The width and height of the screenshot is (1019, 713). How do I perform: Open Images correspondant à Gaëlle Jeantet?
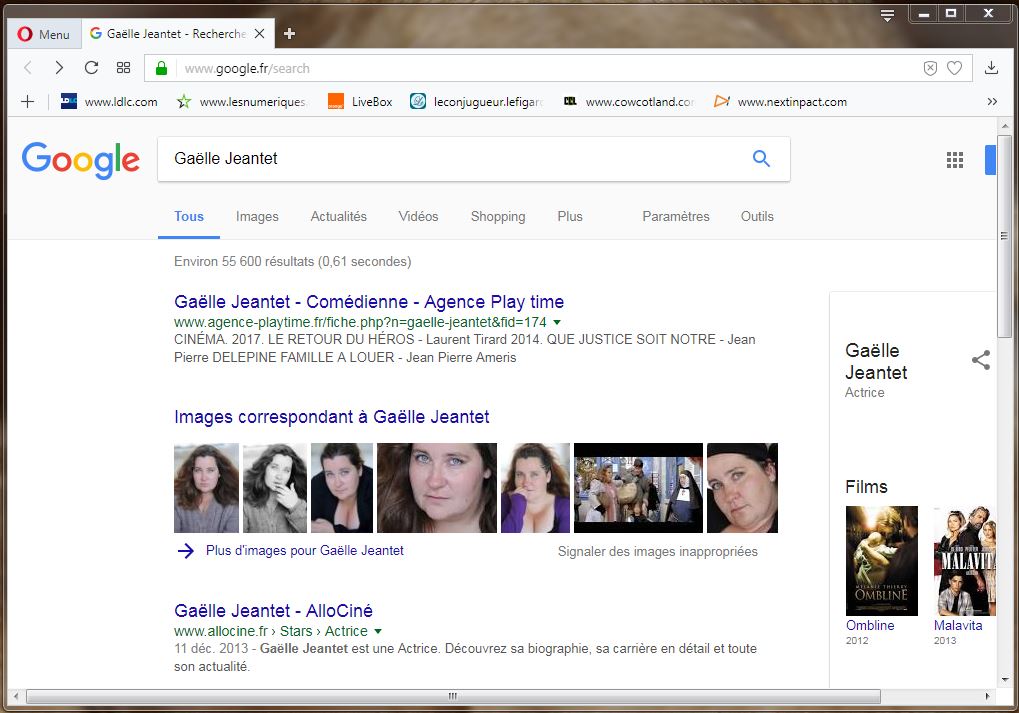[x=331, y=417]
